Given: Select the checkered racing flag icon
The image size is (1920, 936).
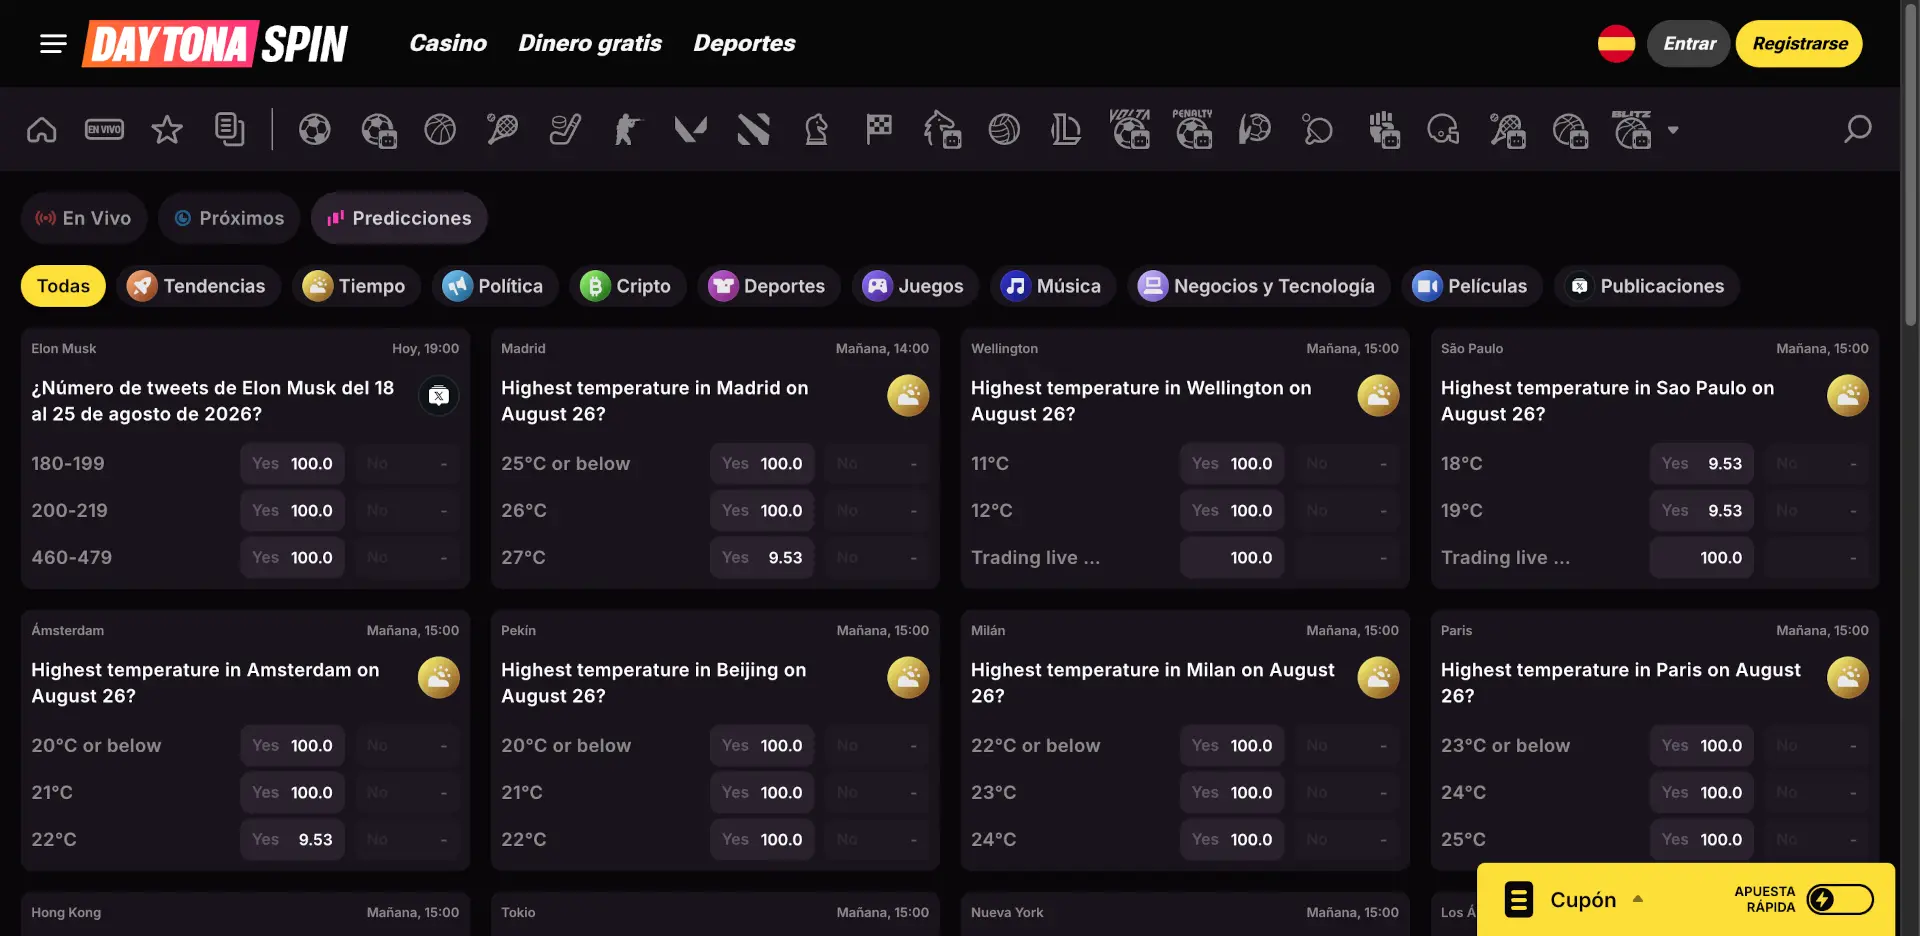Looking at the screenshot, I should click(879, 129).
